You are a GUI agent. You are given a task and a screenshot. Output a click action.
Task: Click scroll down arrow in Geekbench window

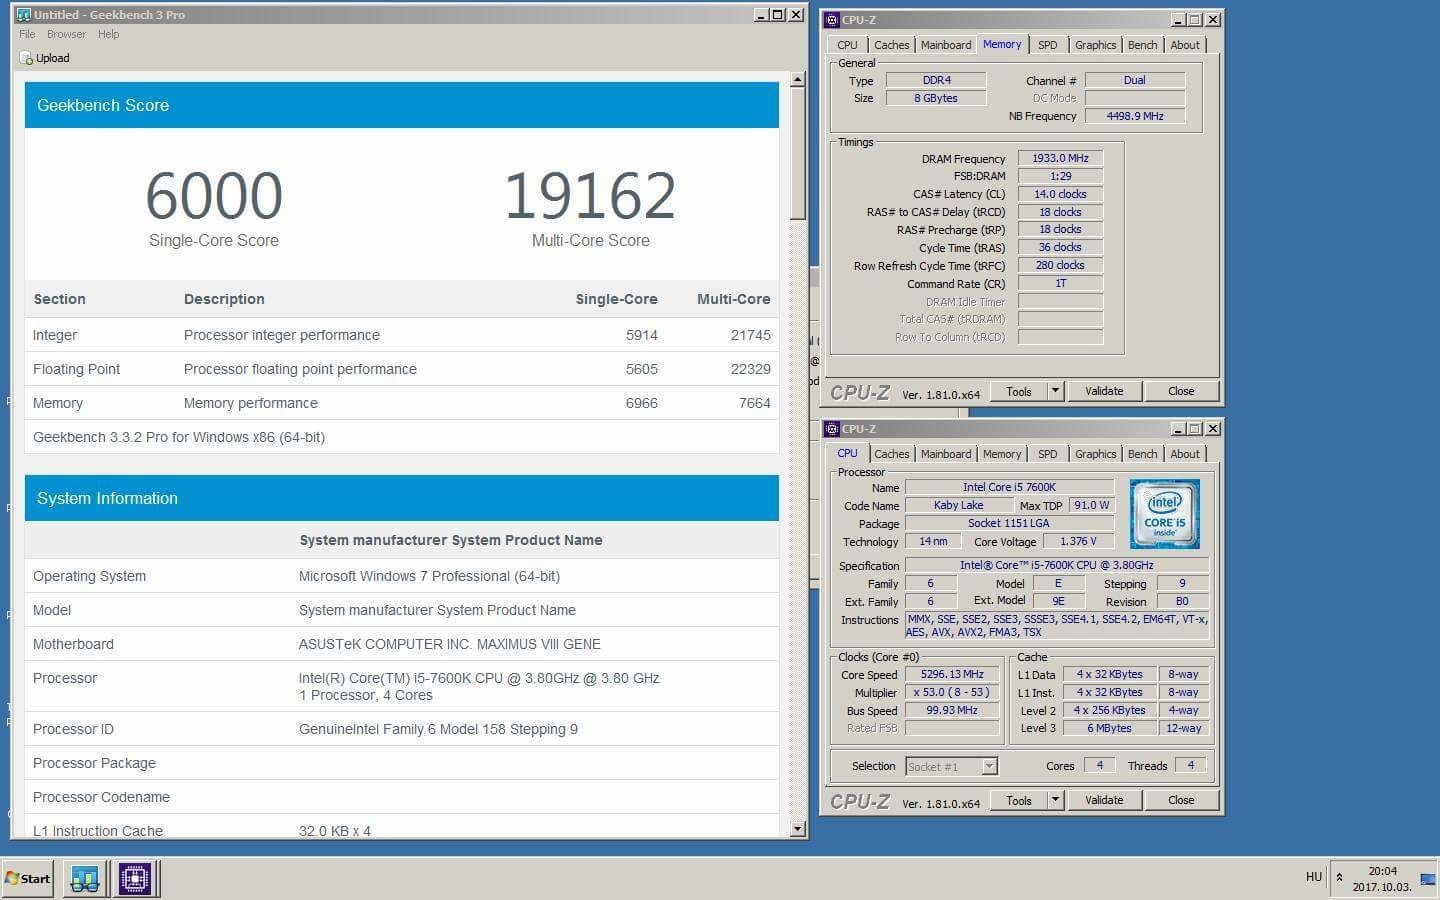(x=797, y=828)
